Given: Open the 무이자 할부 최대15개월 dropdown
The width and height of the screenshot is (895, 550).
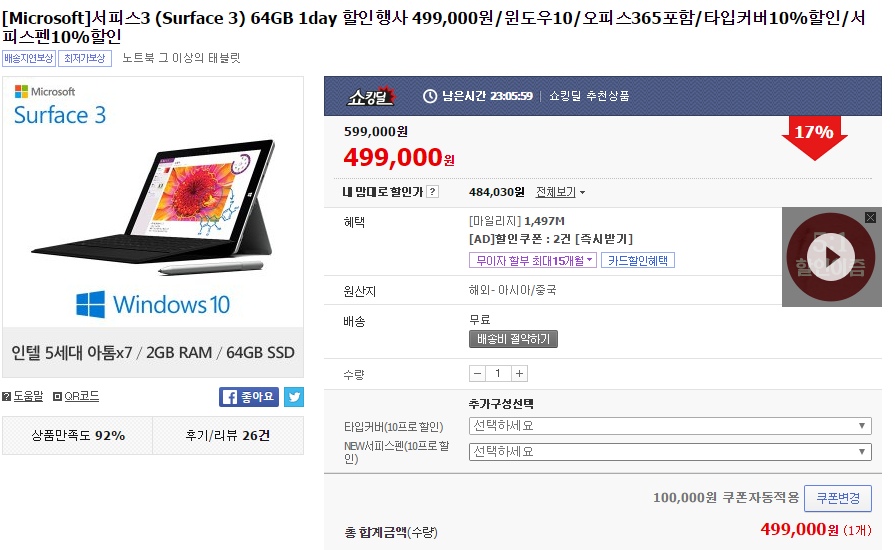Looking at the screenshot, I should [x=533, y=261].
